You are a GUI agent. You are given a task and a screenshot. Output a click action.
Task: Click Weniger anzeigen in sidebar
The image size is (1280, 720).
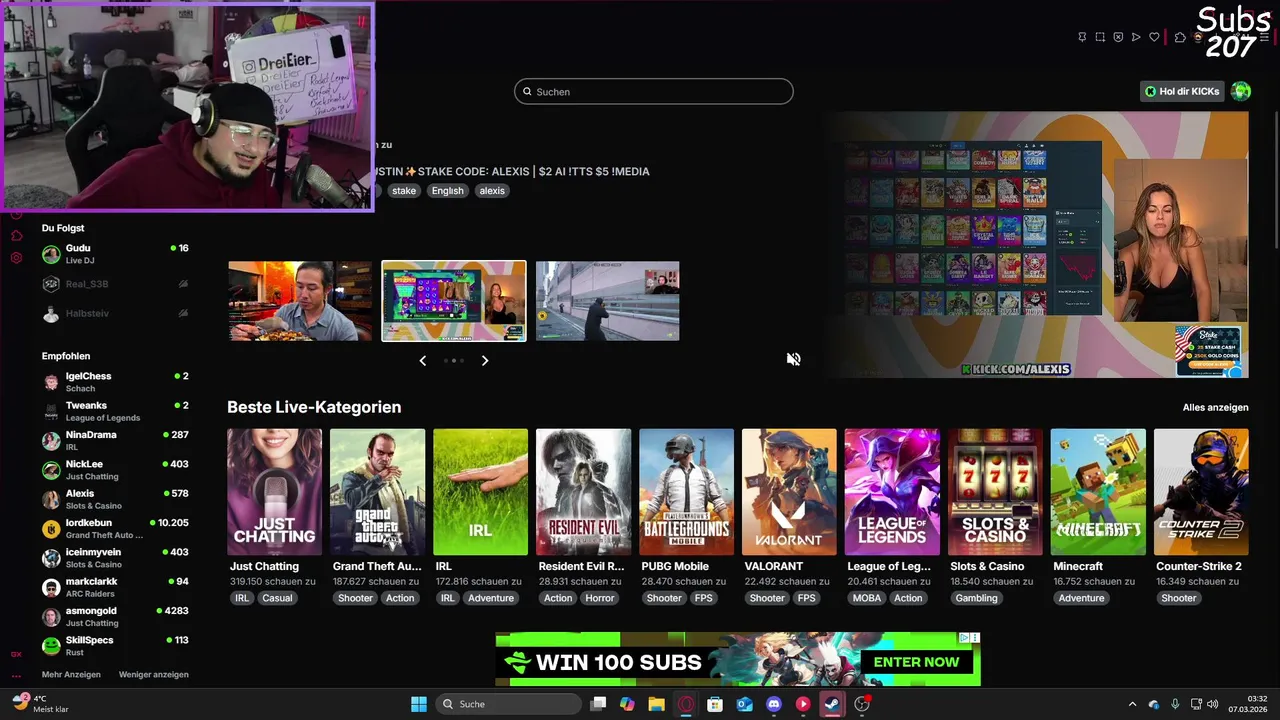[x=154, y=675]
